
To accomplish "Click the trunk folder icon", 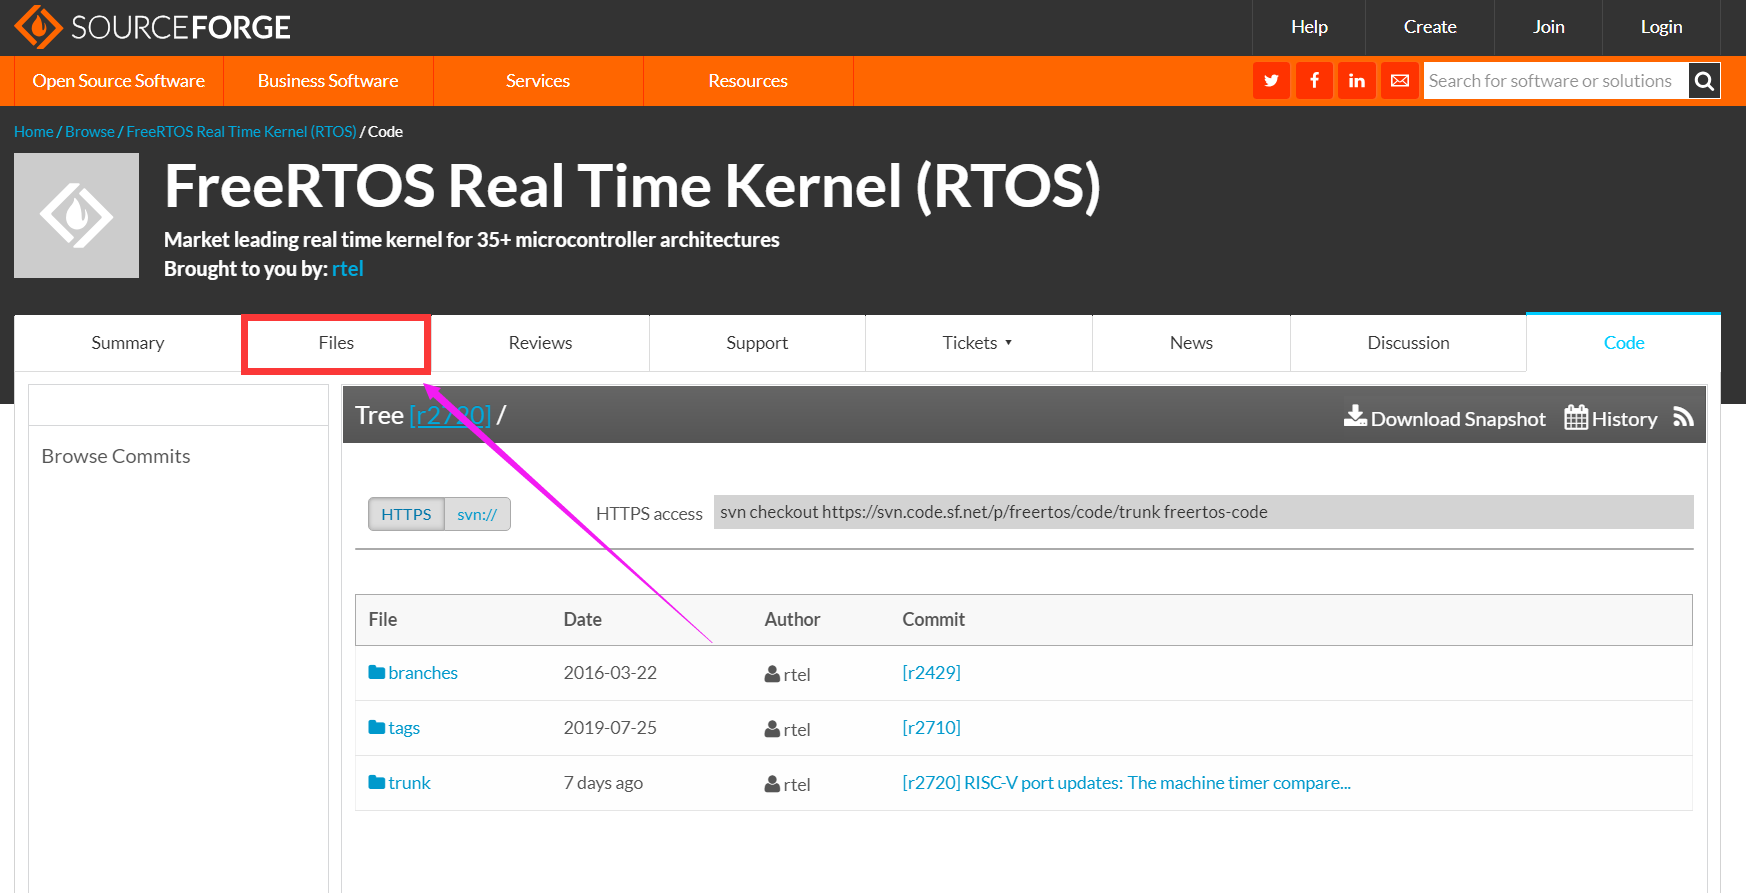I will (x=377, y=782).
